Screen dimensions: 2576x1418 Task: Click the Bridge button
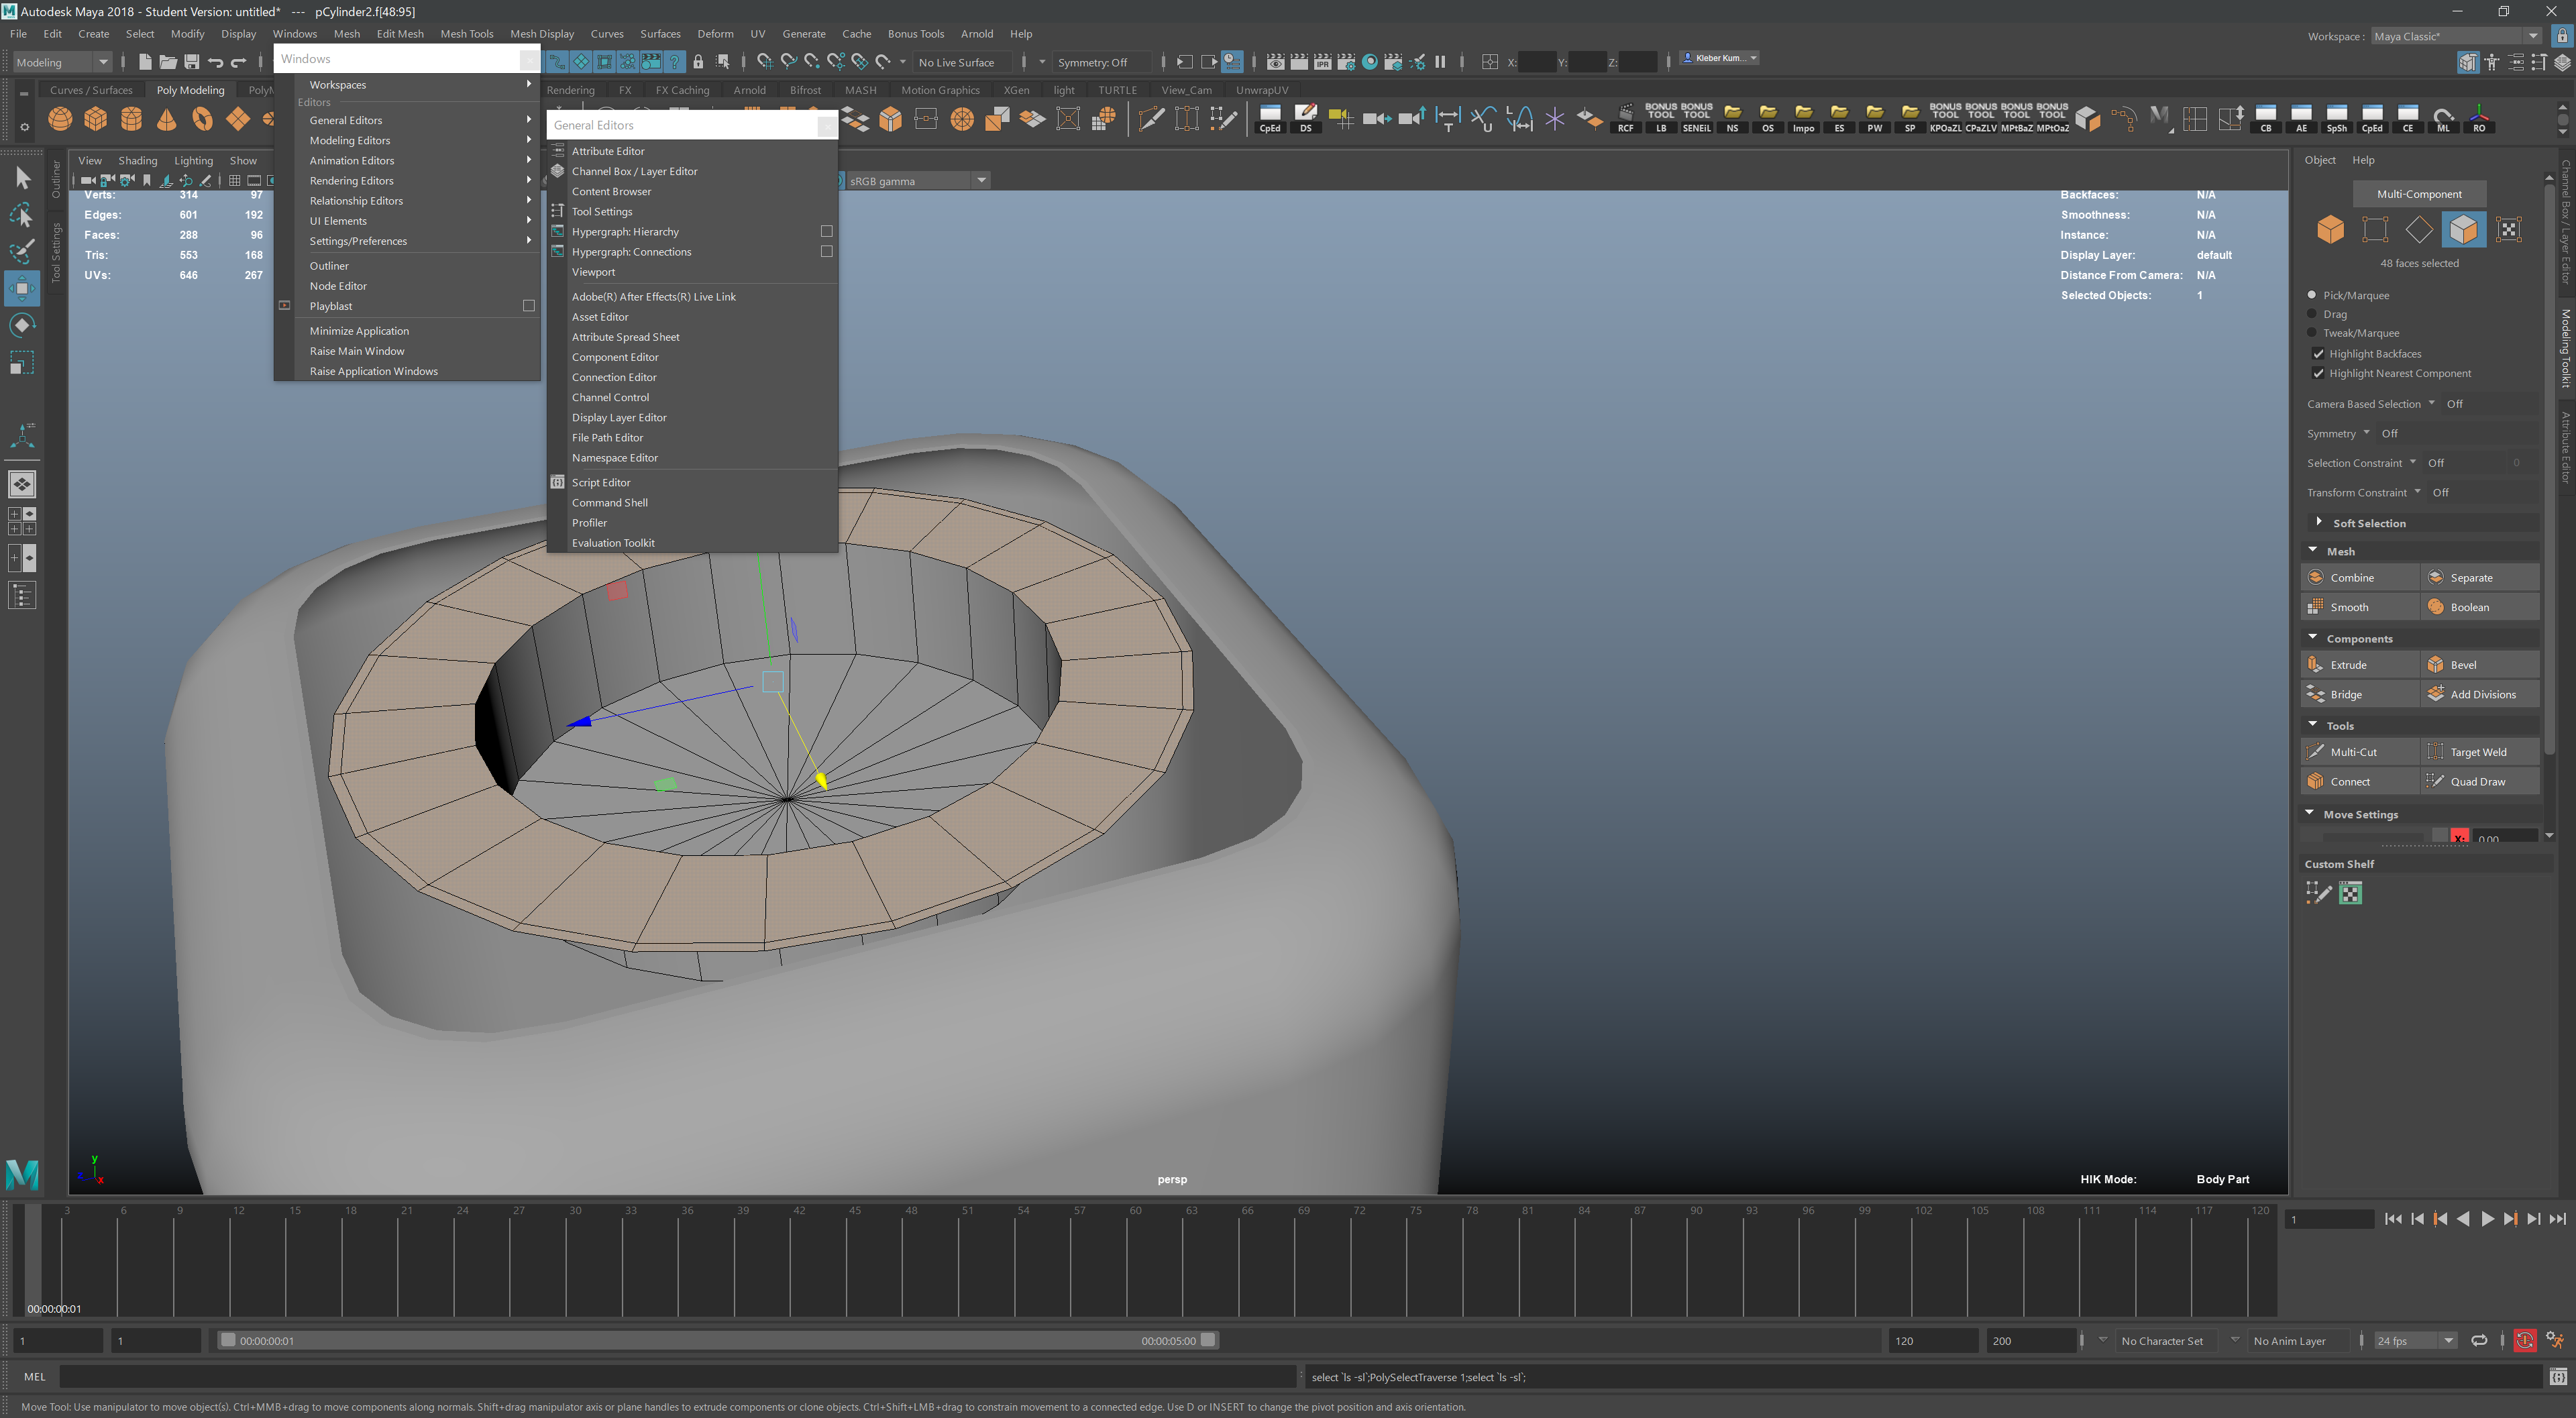pyautogui.click(x=2345, y=694)
